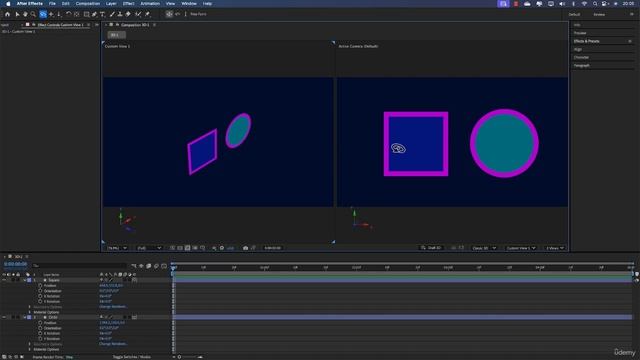Click Change Renderer link under Square layer

pos(113,307)
